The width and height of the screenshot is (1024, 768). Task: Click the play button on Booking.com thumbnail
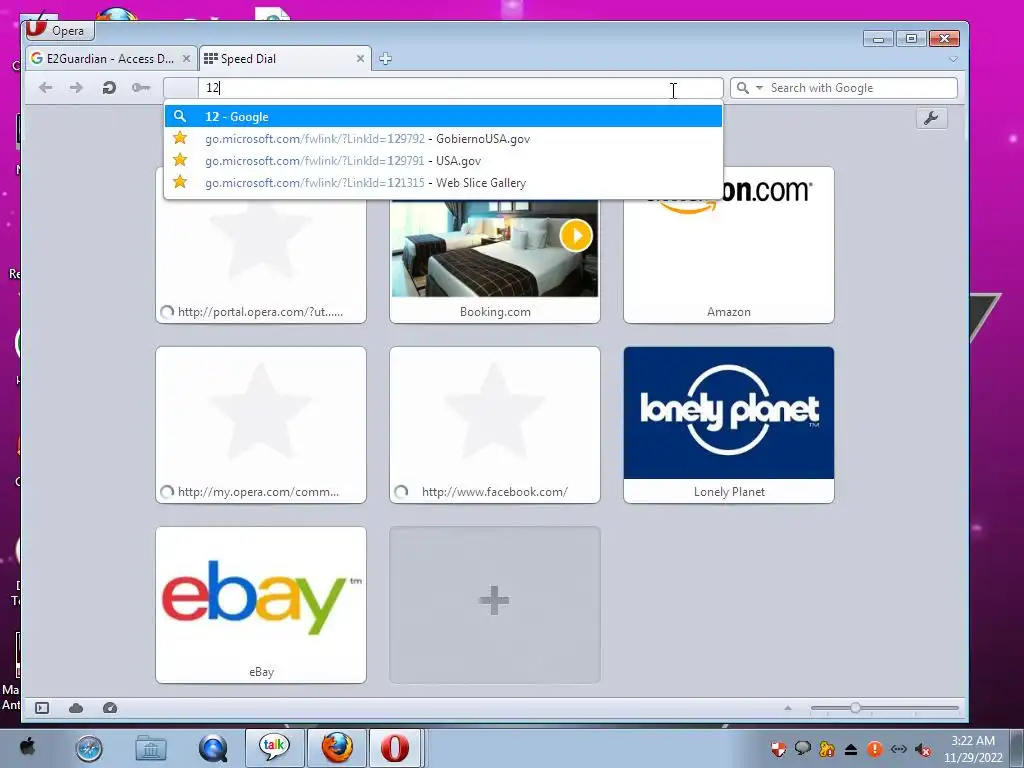pyautogui.click(x=576, y=236)
